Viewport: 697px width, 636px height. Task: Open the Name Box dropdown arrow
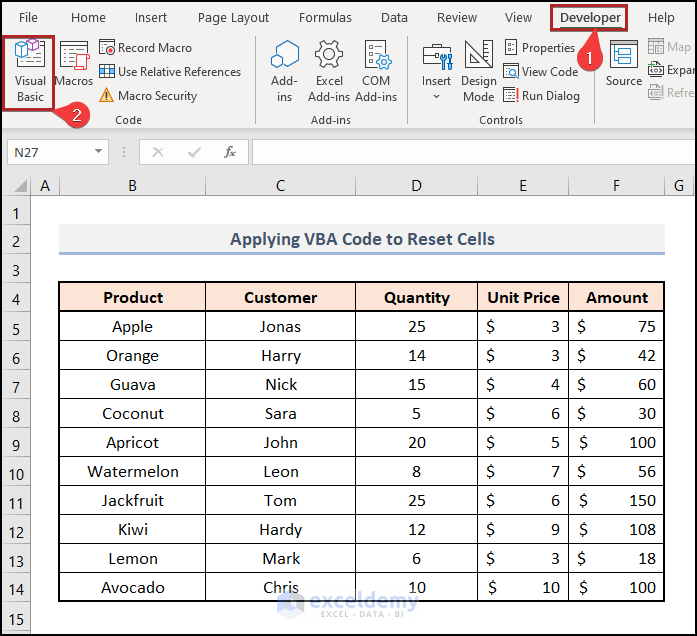click(x=98, y=152)
